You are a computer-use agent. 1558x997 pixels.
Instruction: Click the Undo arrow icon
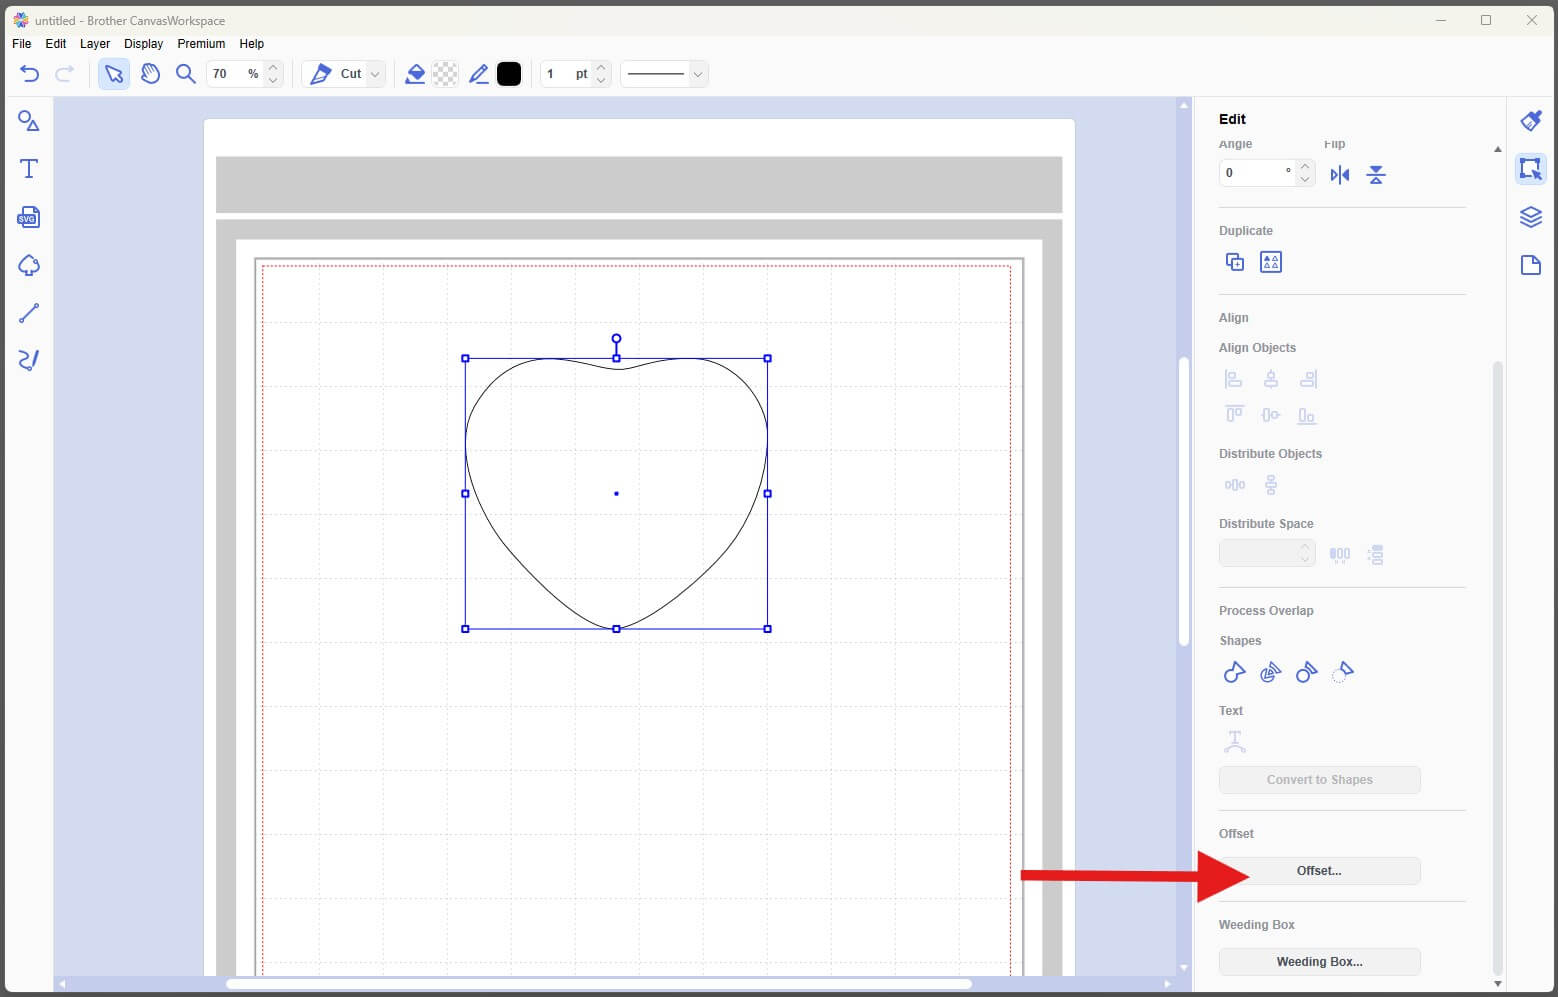[x=29, y=74]
